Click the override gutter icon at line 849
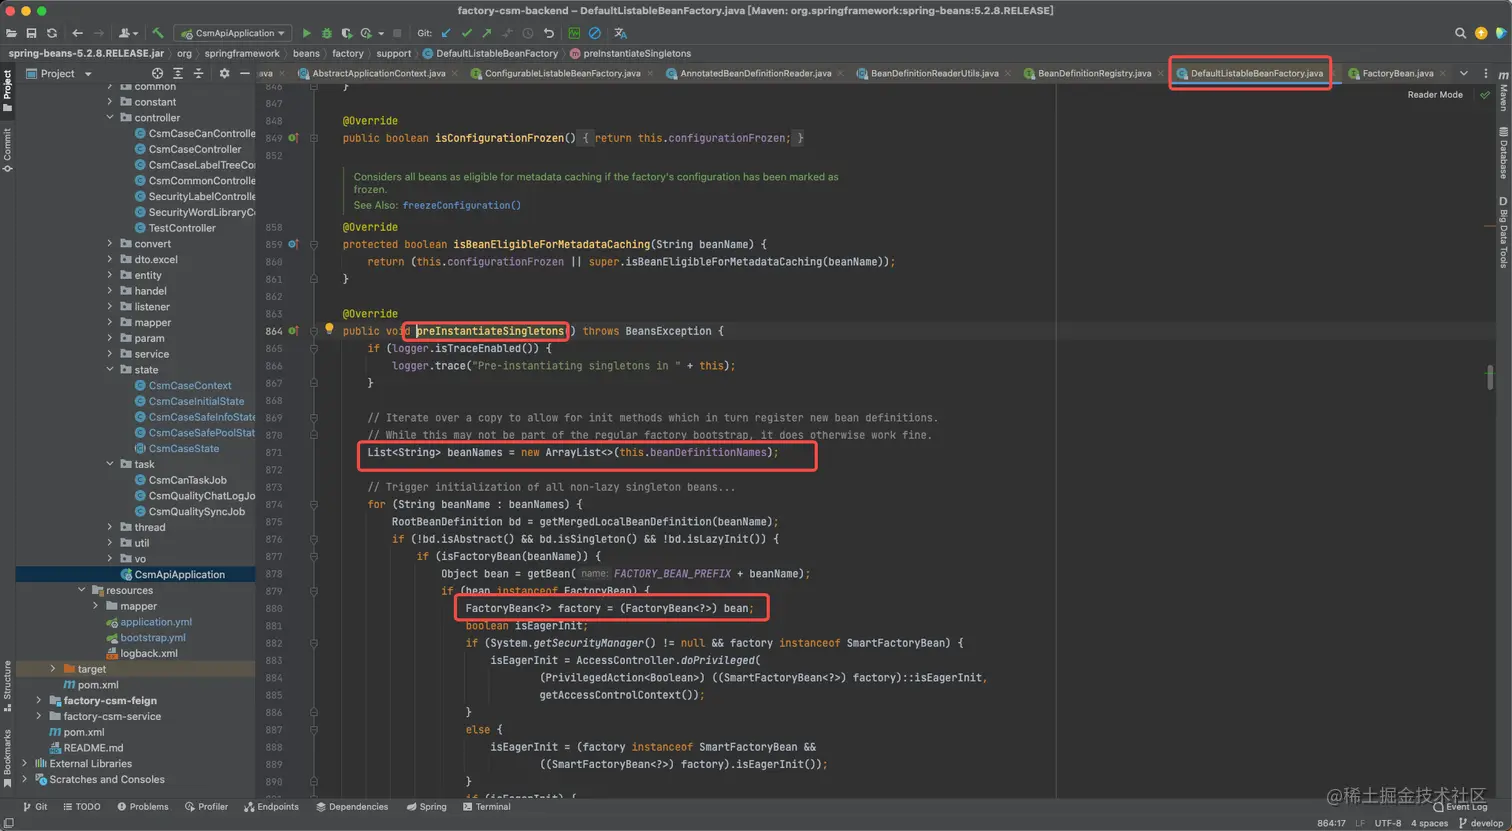Screen dimensions: 1512x831 (293, 138)
